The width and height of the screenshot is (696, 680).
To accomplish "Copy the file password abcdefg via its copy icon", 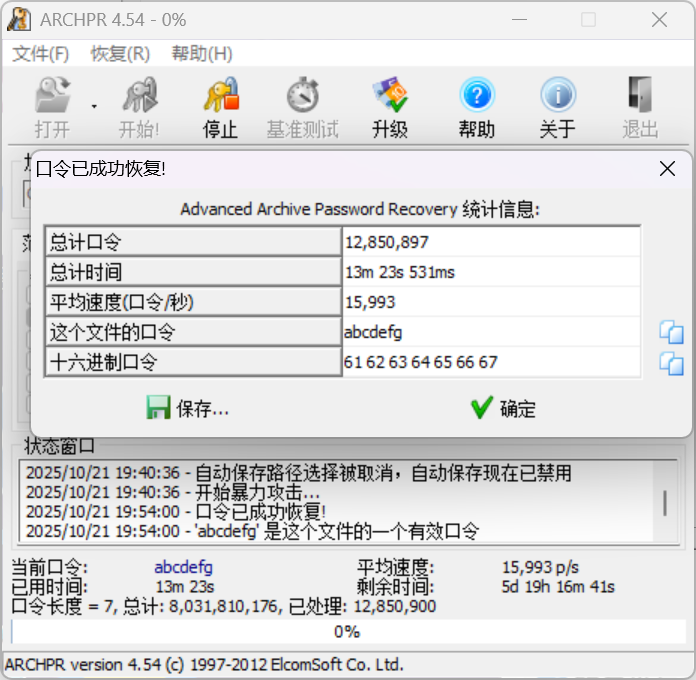I will (x=671, y=332).
